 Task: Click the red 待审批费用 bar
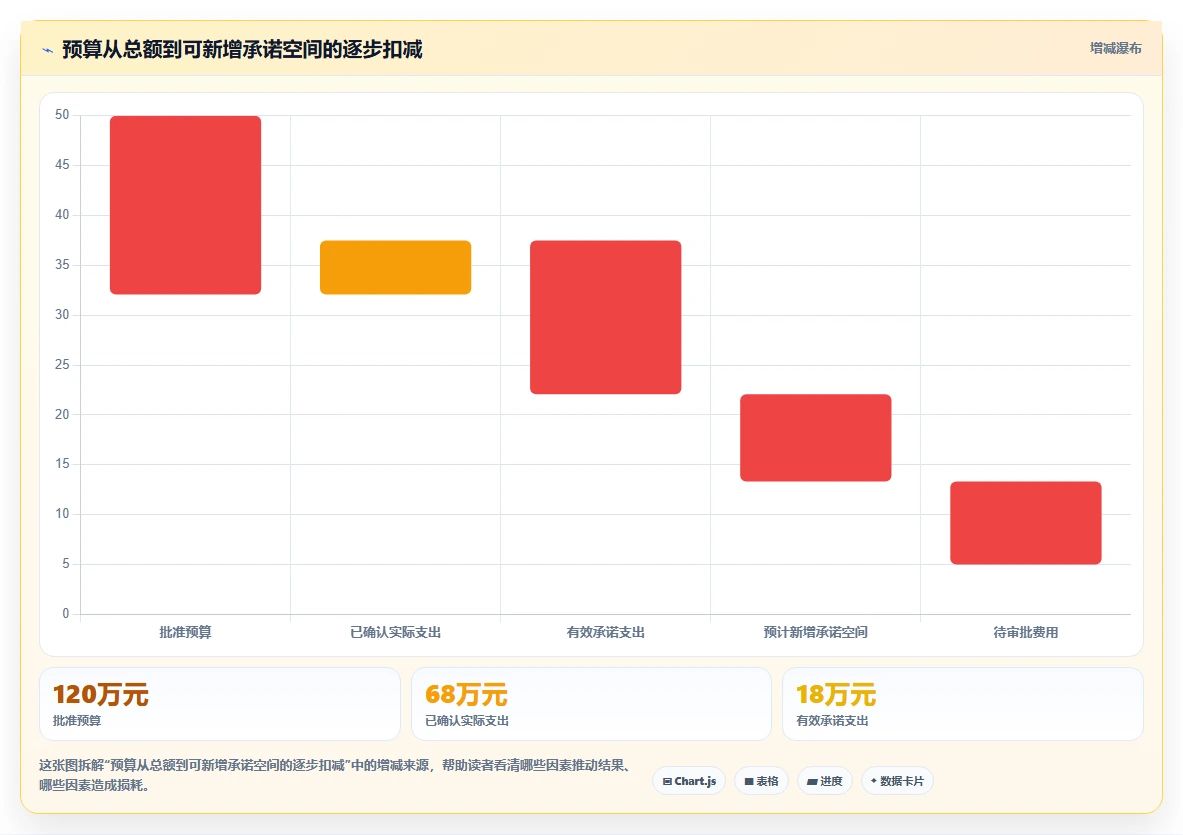tap(1026, 523)
